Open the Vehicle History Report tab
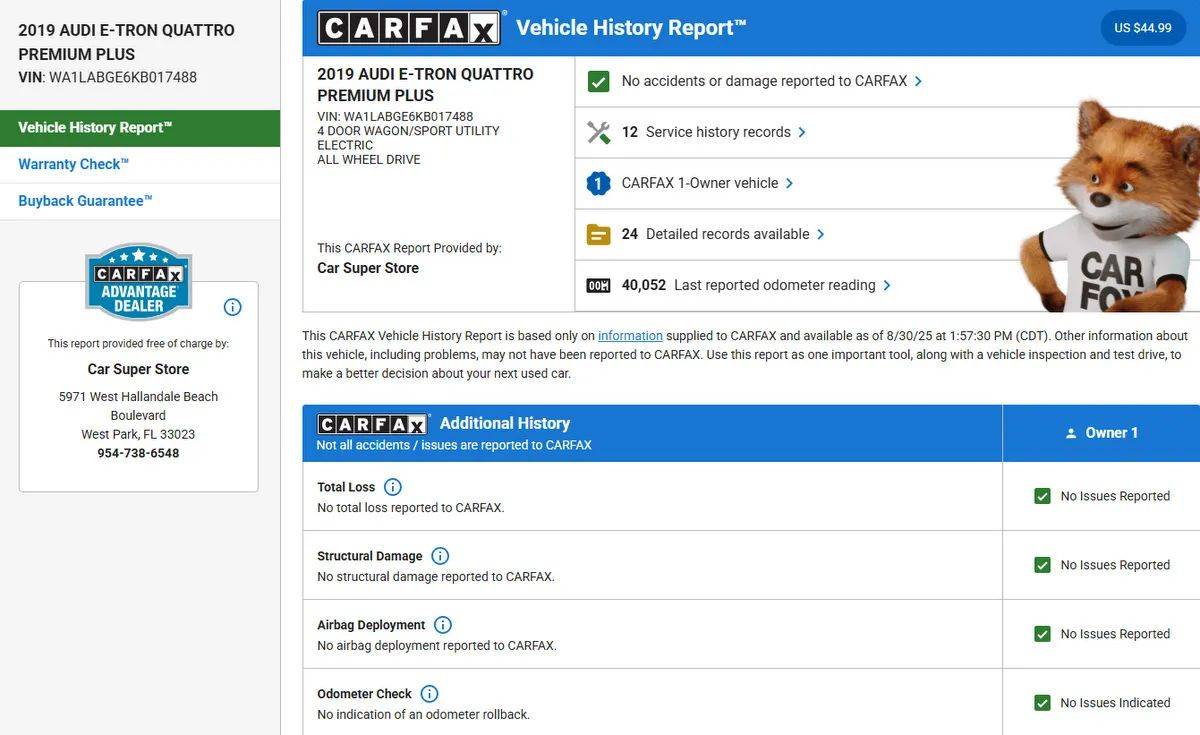This screenshot has width=1200, height=735. 140,128
